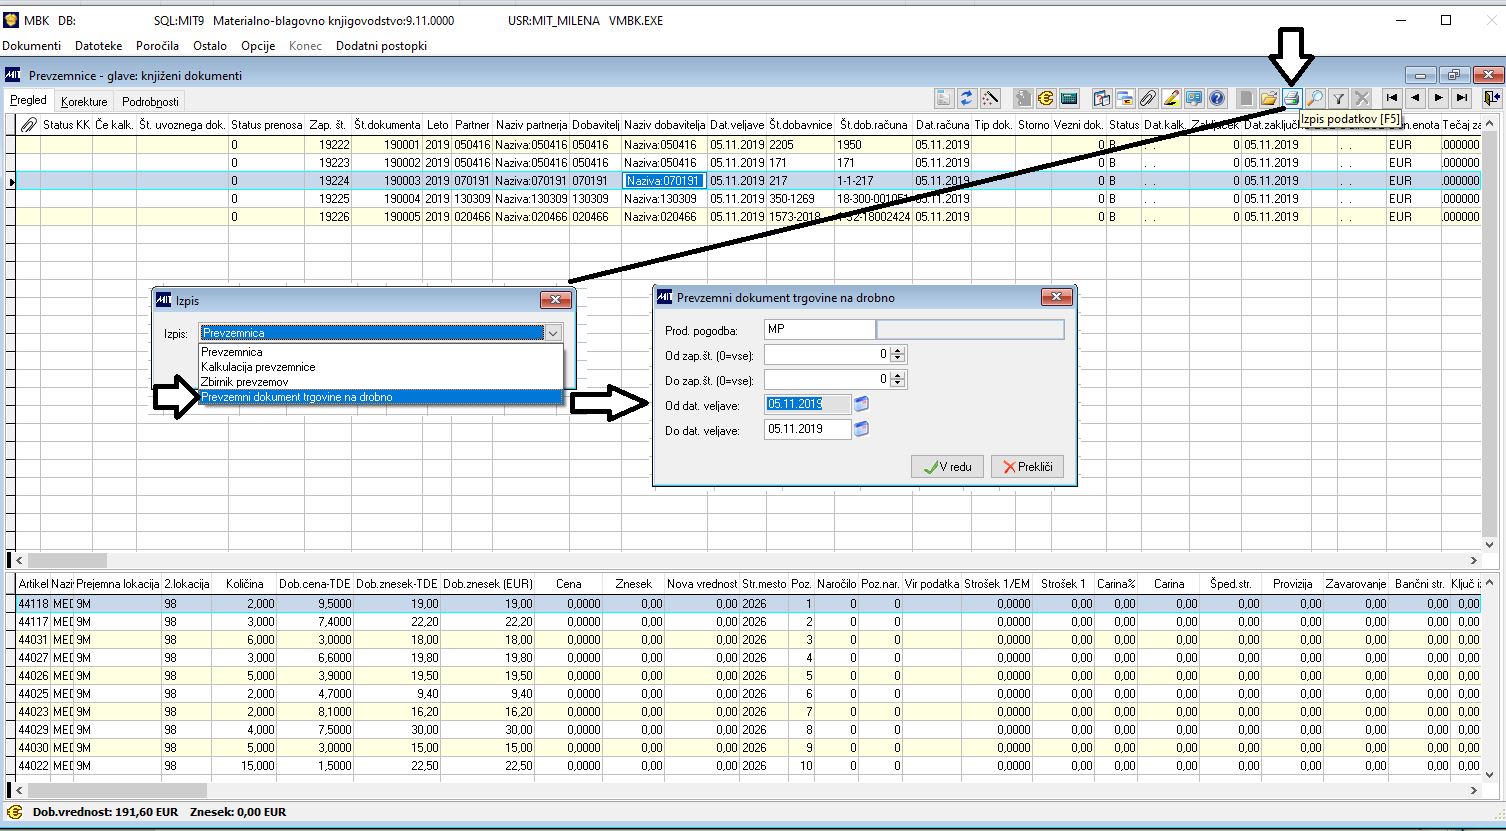Screen dimensions: 1506x831
Task: Click the magnifying glass search icon
Action: (x=1315, y=98)
